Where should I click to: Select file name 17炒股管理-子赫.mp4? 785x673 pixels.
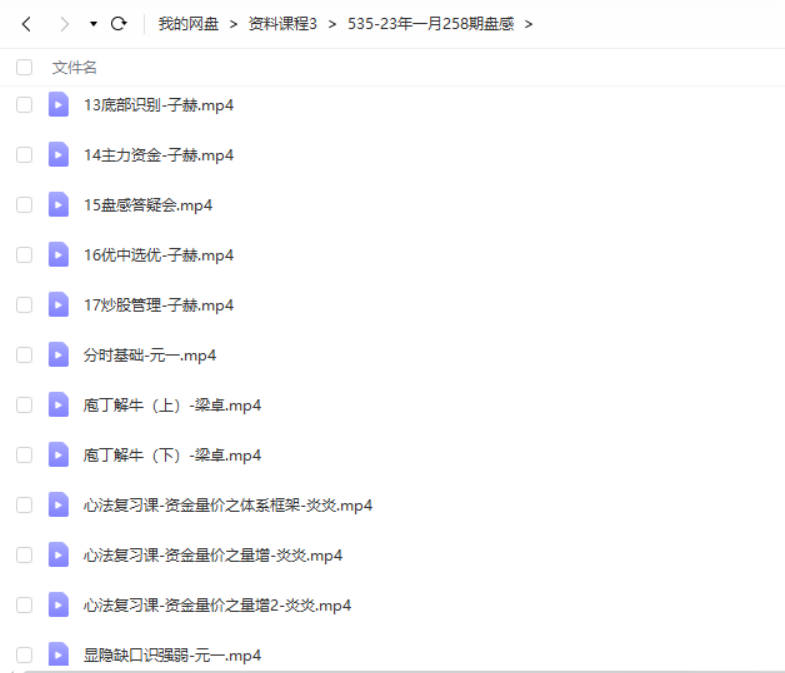tap(159, 305)
